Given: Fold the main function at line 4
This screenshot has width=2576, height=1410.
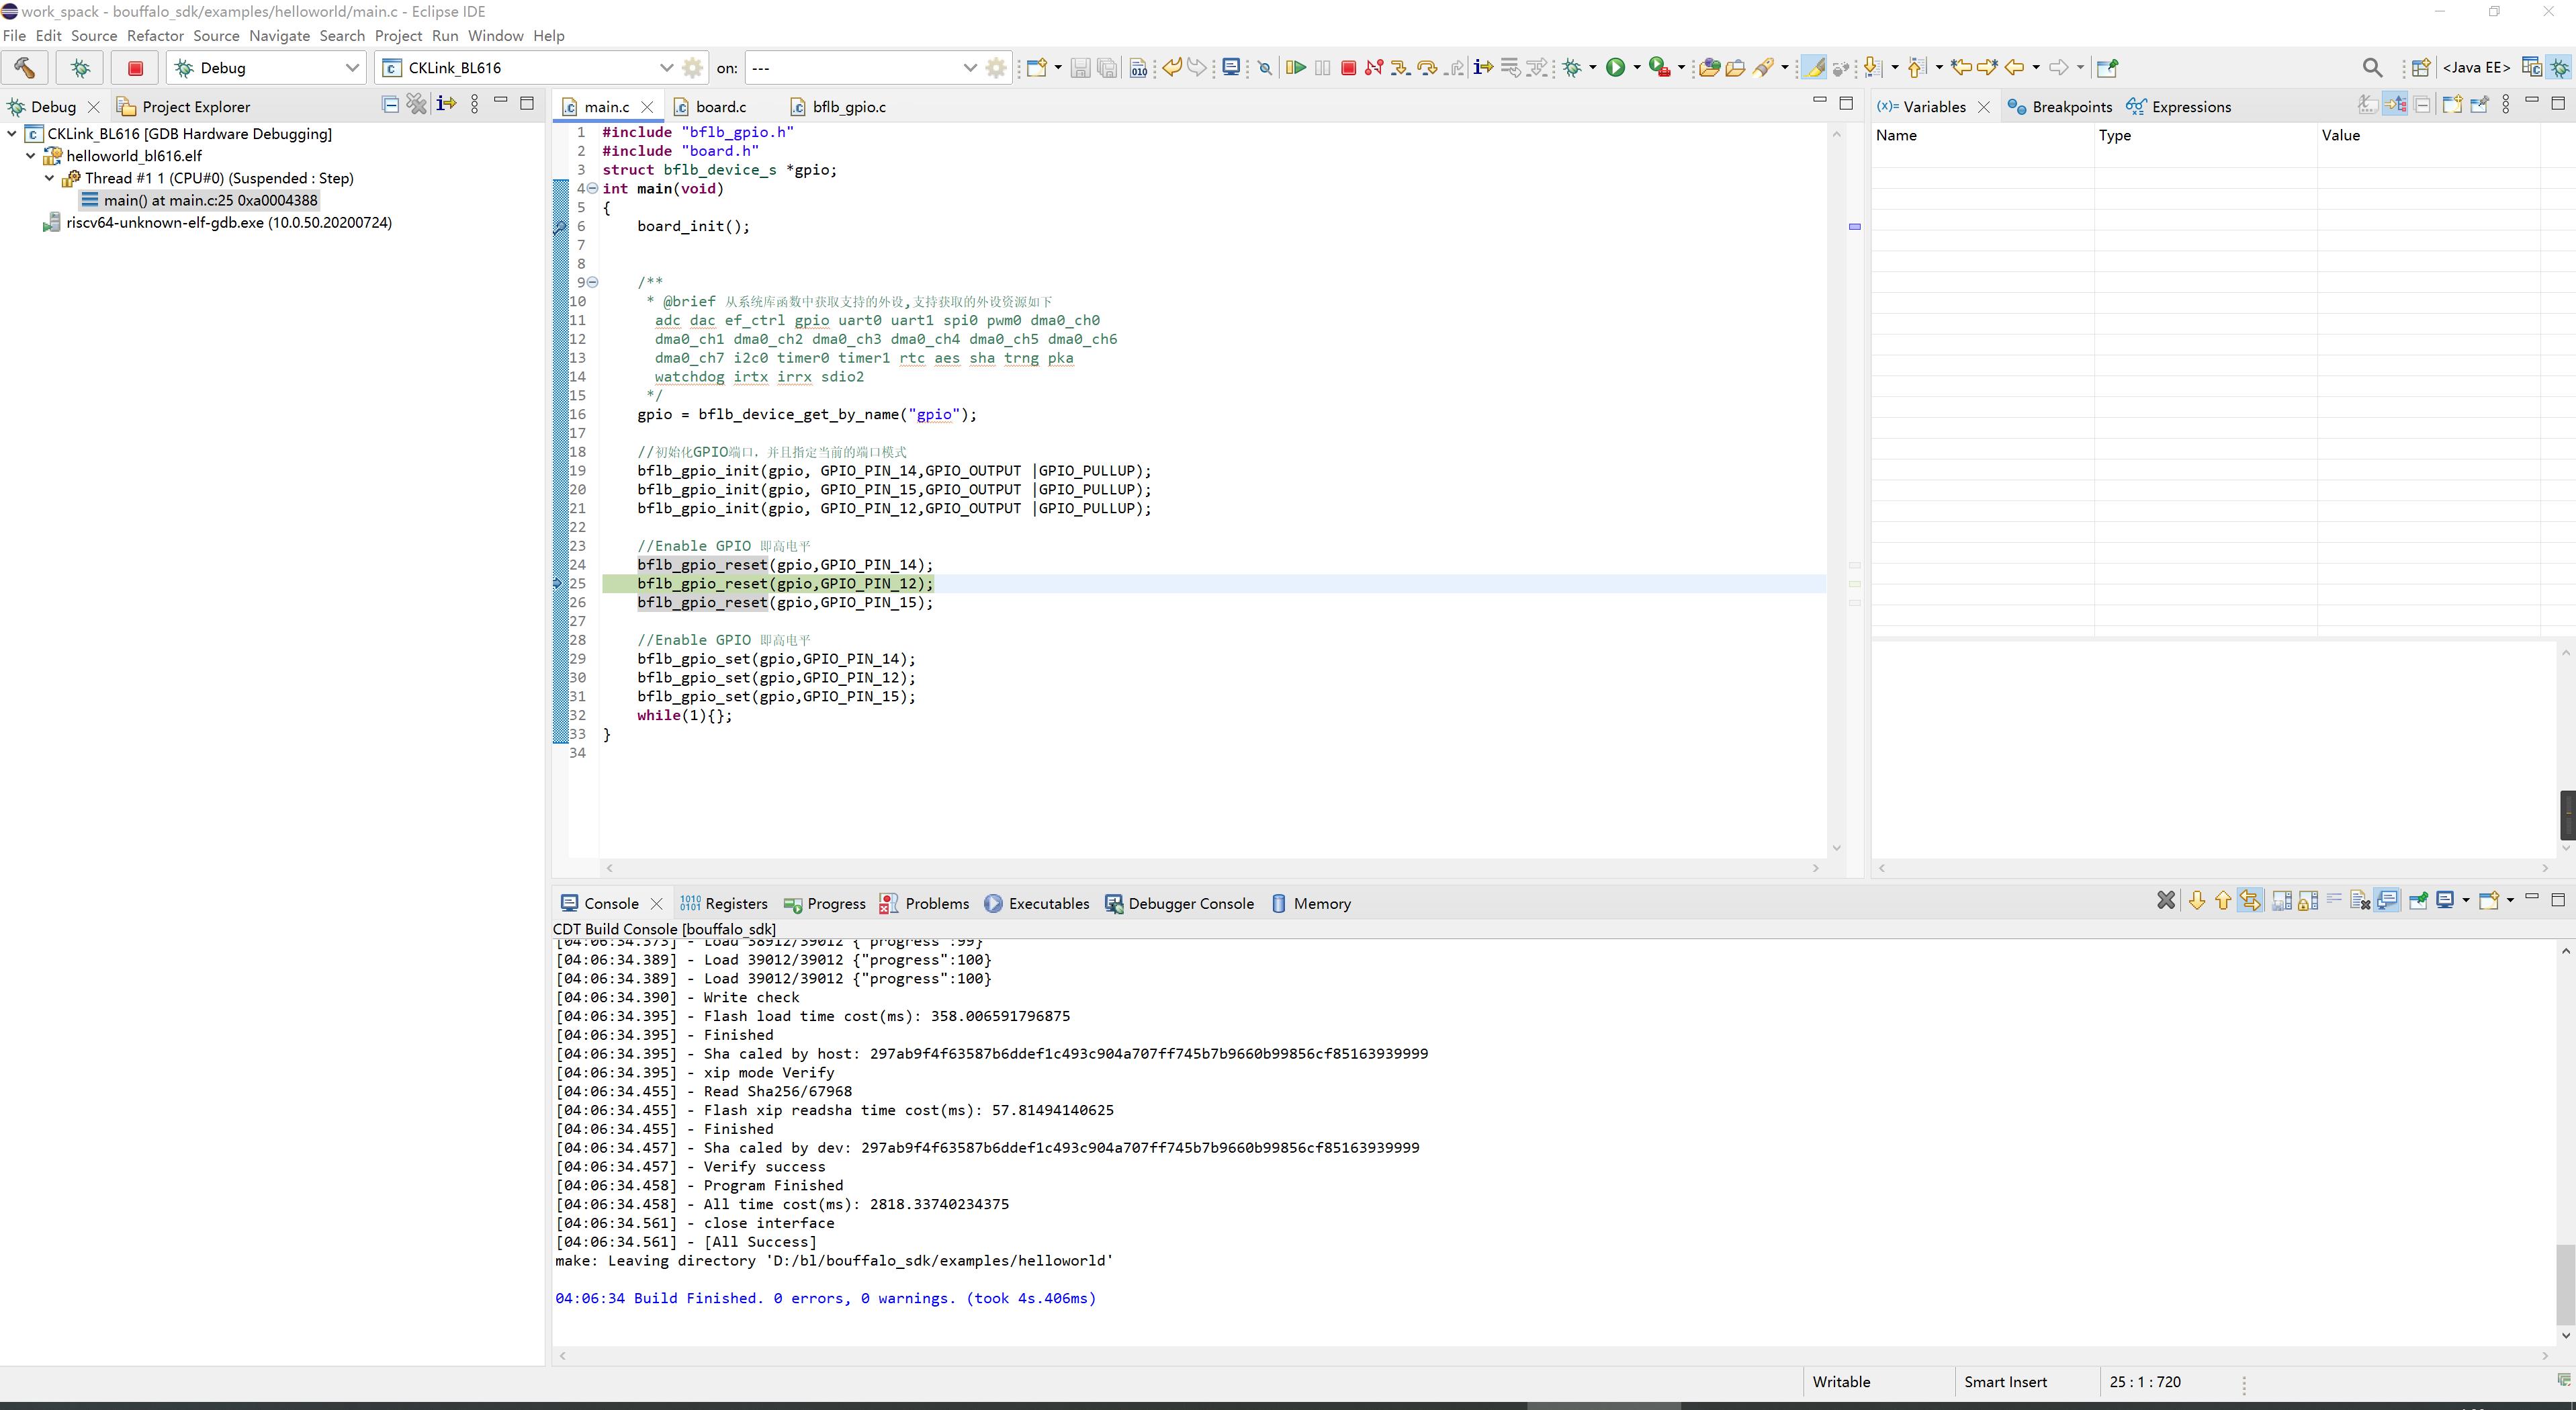Looking at the screenshot, I should coord(593,188).
